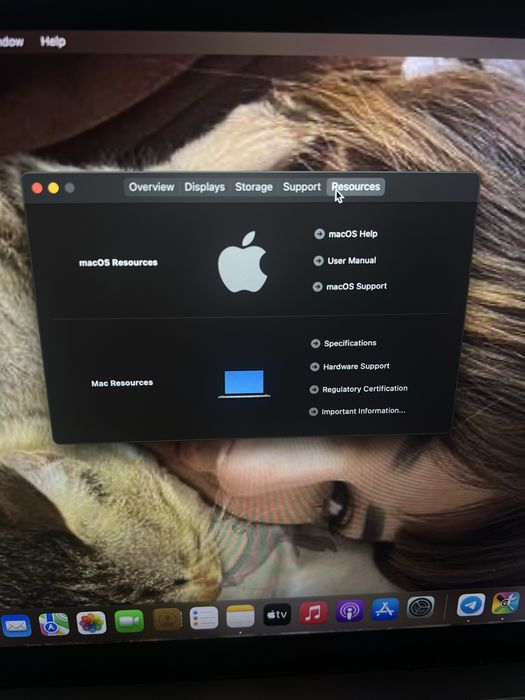Image resolution: width=525 pixels, height=700 pixels.
Task: Open Reminders from the Dock
Action: [204, 617]
